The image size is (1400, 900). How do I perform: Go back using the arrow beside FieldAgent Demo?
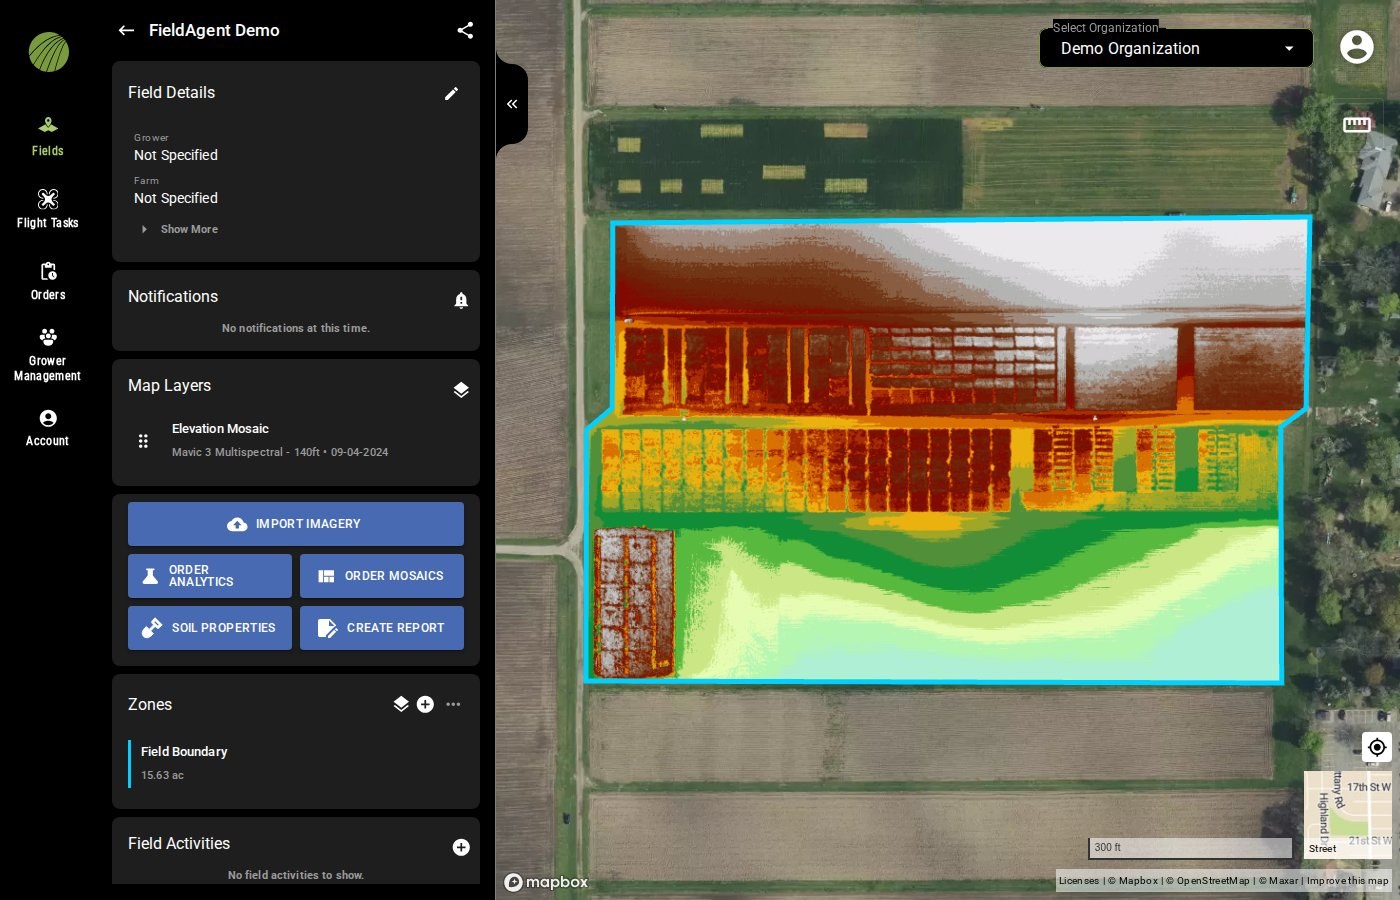coord(126,30)
